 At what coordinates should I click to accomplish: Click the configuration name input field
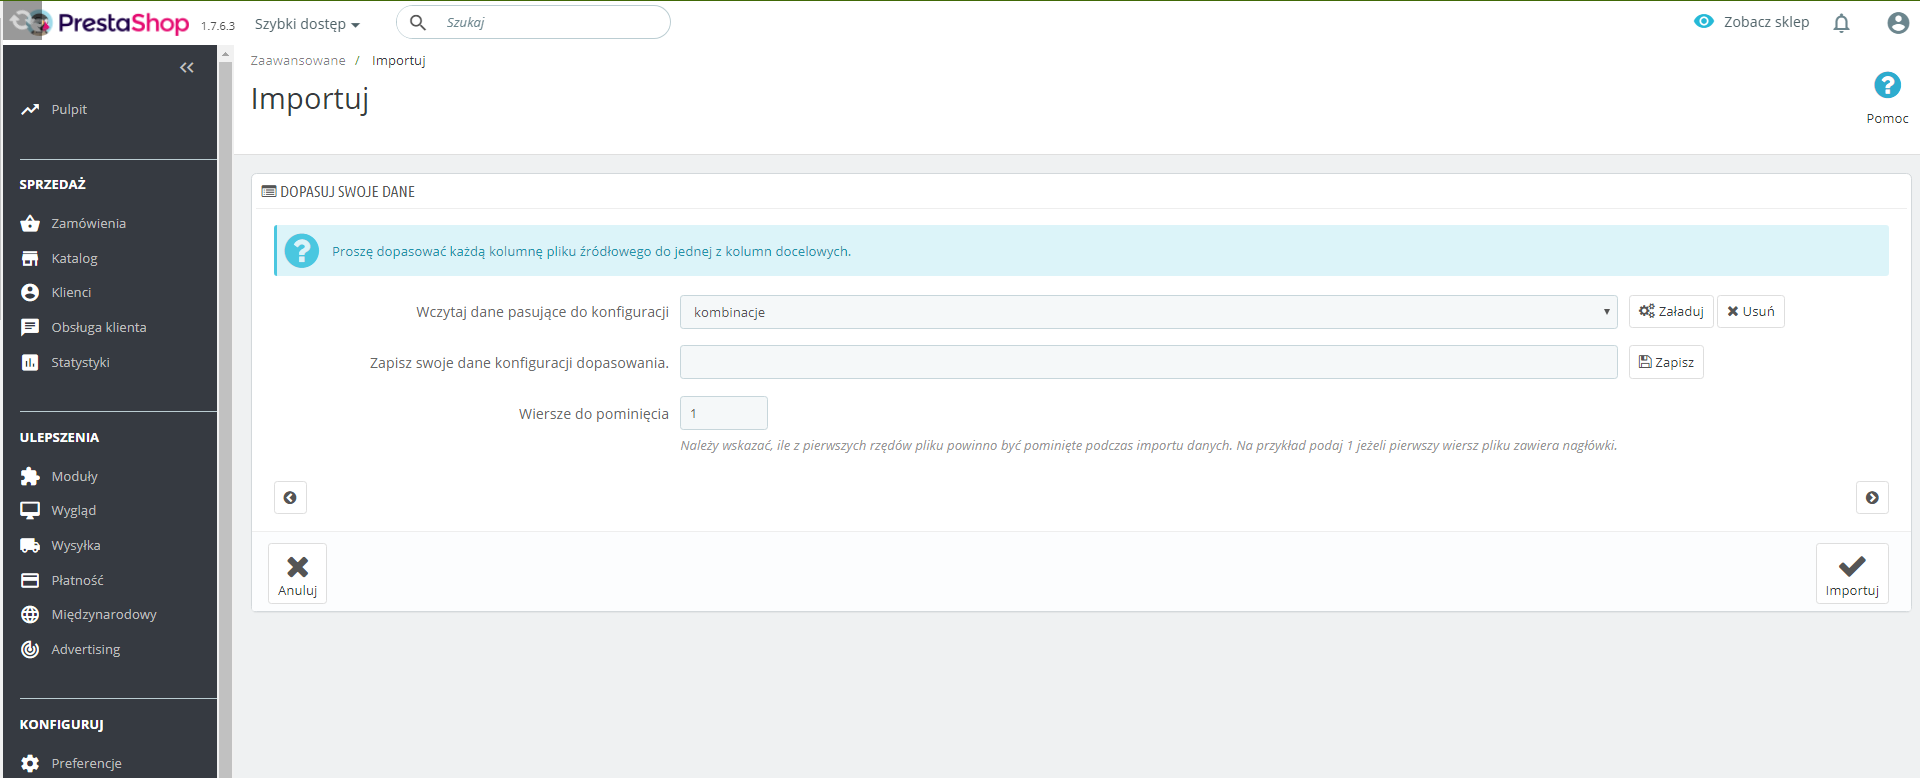coord(1148,362)
